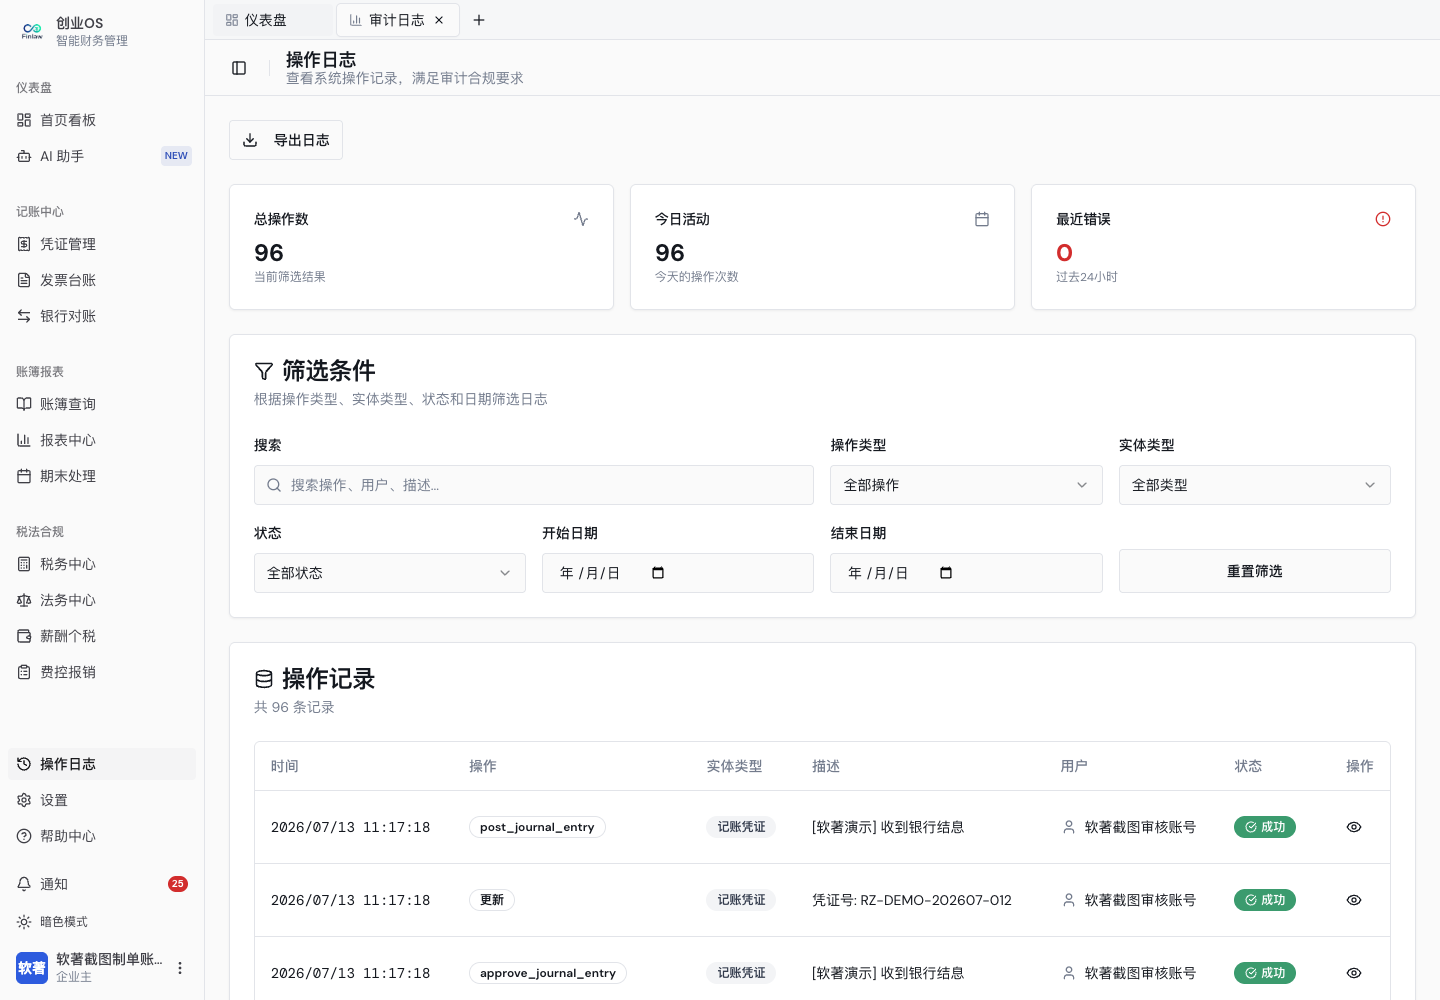
Task: Select the 审计日志 tab
Action: pos(398,20)
